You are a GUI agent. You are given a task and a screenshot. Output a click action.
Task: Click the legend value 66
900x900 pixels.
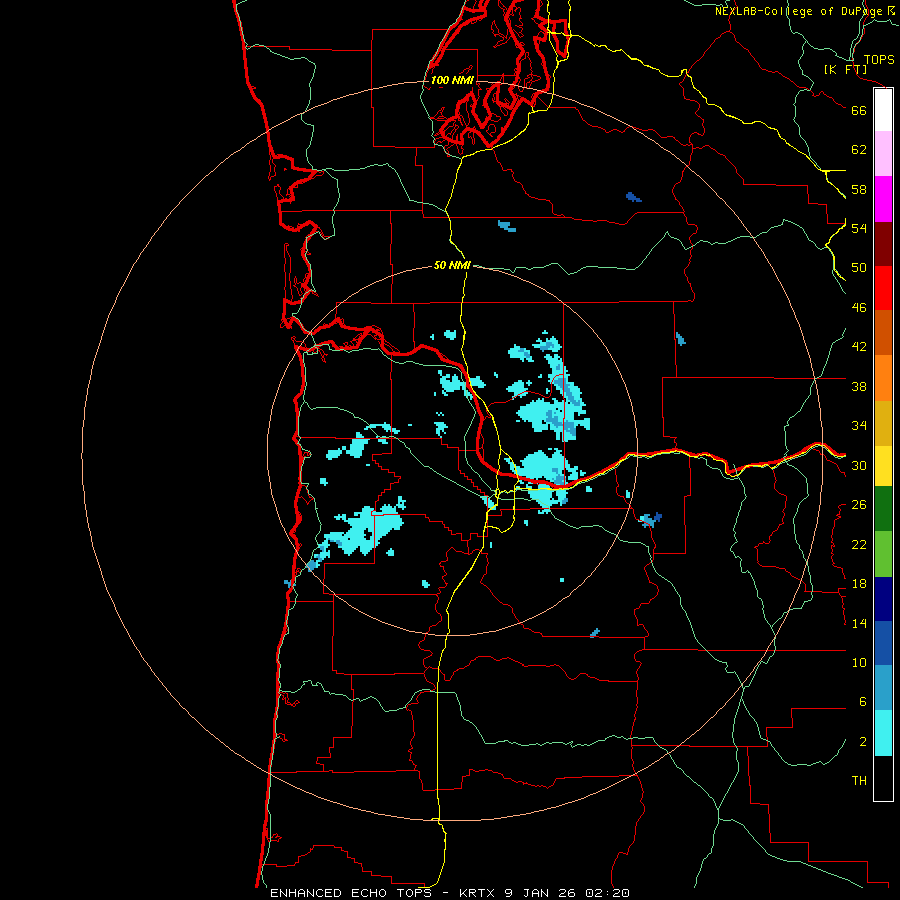click(x=859, y=110)
